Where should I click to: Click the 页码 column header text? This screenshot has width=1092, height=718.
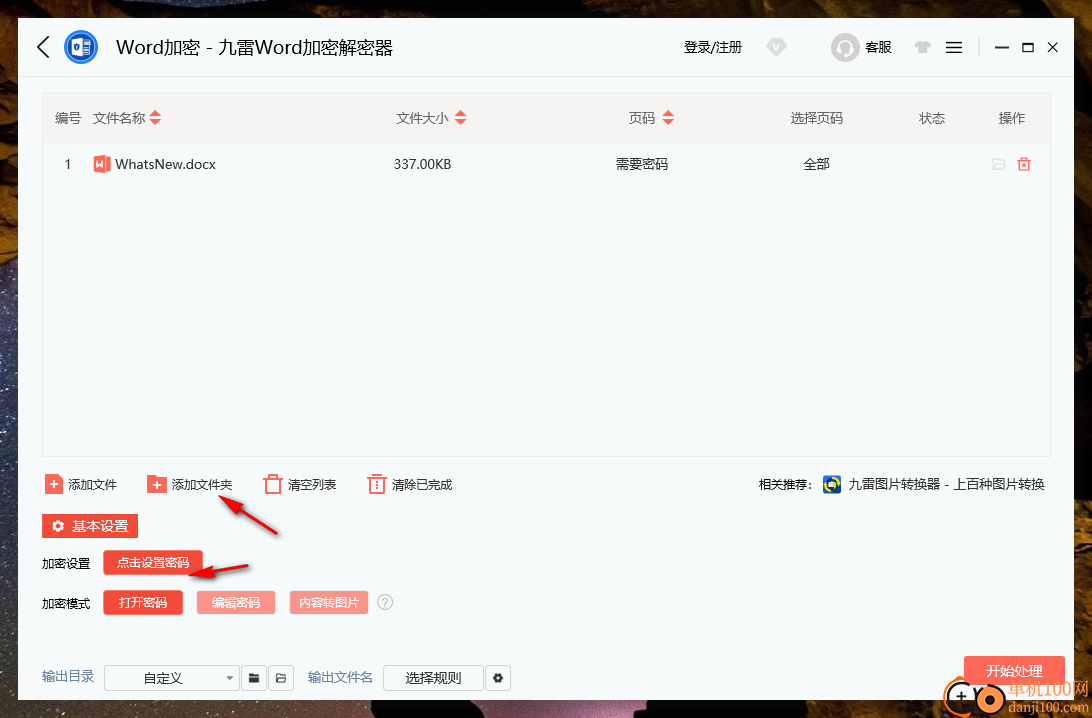(641, 118)
